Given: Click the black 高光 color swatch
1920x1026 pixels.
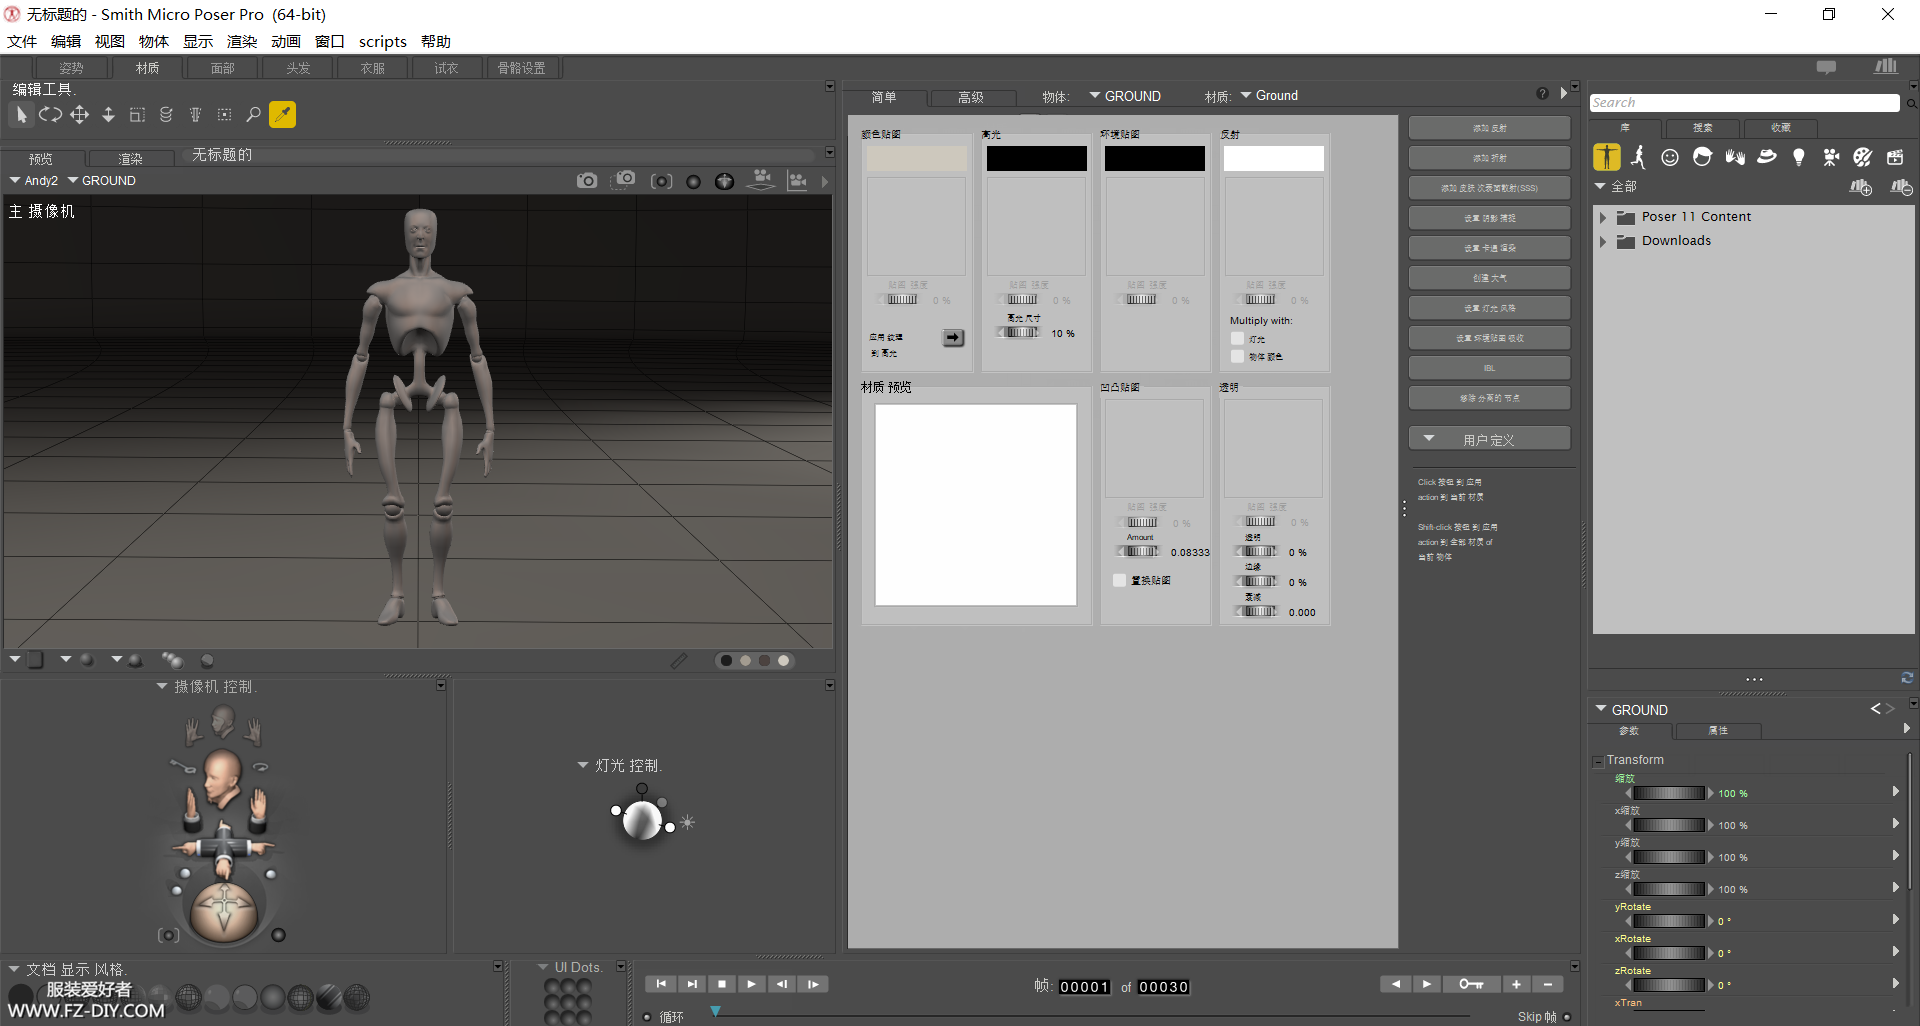Looking at the screenshot, I should point(1036,159).
